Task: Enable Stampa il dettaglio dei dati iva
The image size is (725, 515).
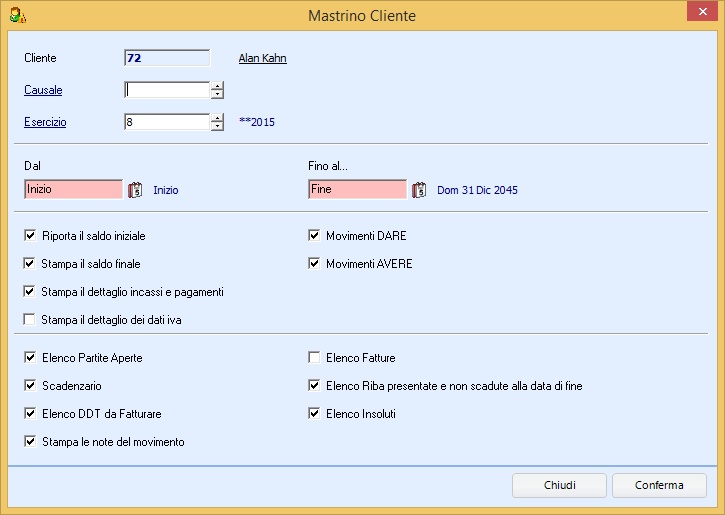Action: tap(30, 320)
